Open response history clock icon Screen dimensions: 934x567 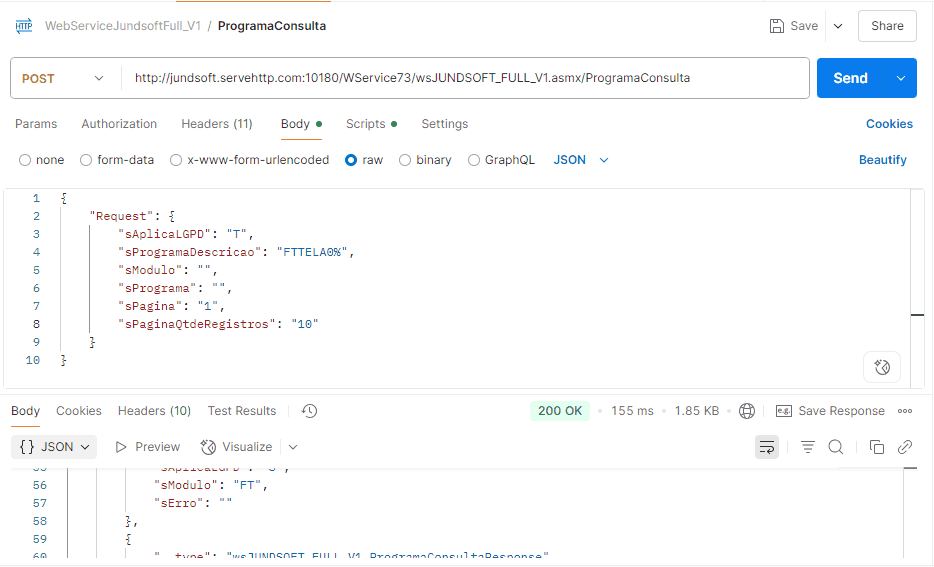[x=310, y=411]
